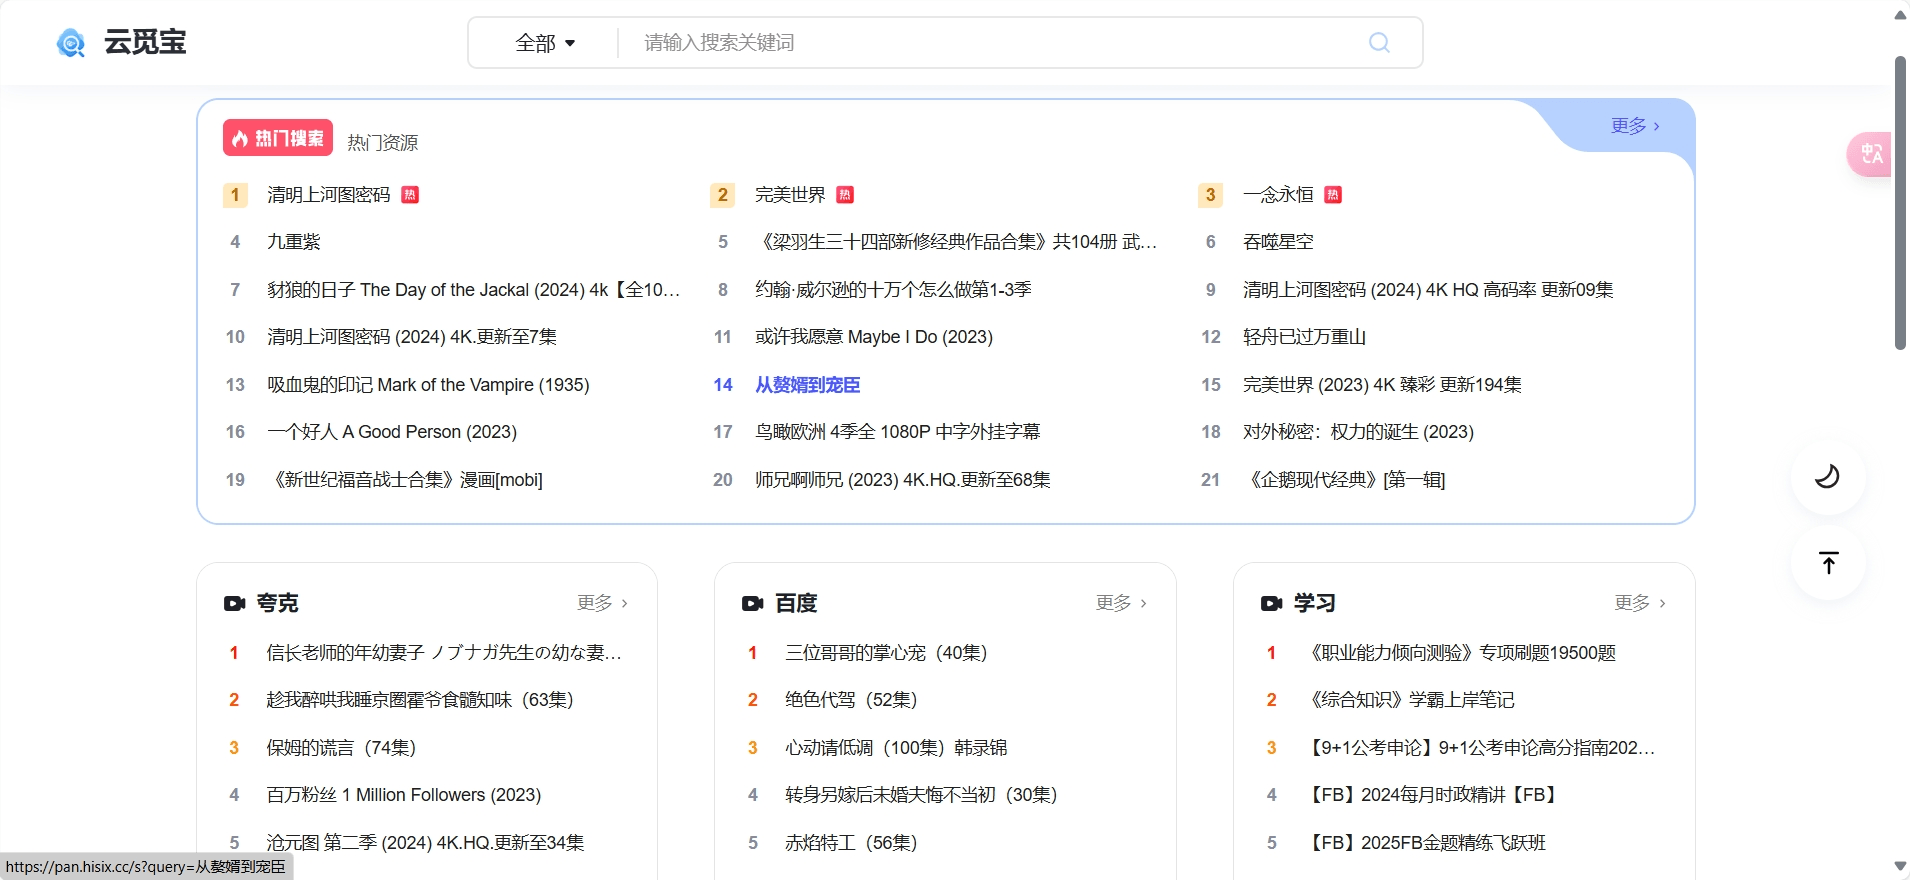Image resolution: width=1910 pixels, height=880 pixels.
Task: Open highlighted item 从赘婿到宠臣
Action: tap(807, 385)
